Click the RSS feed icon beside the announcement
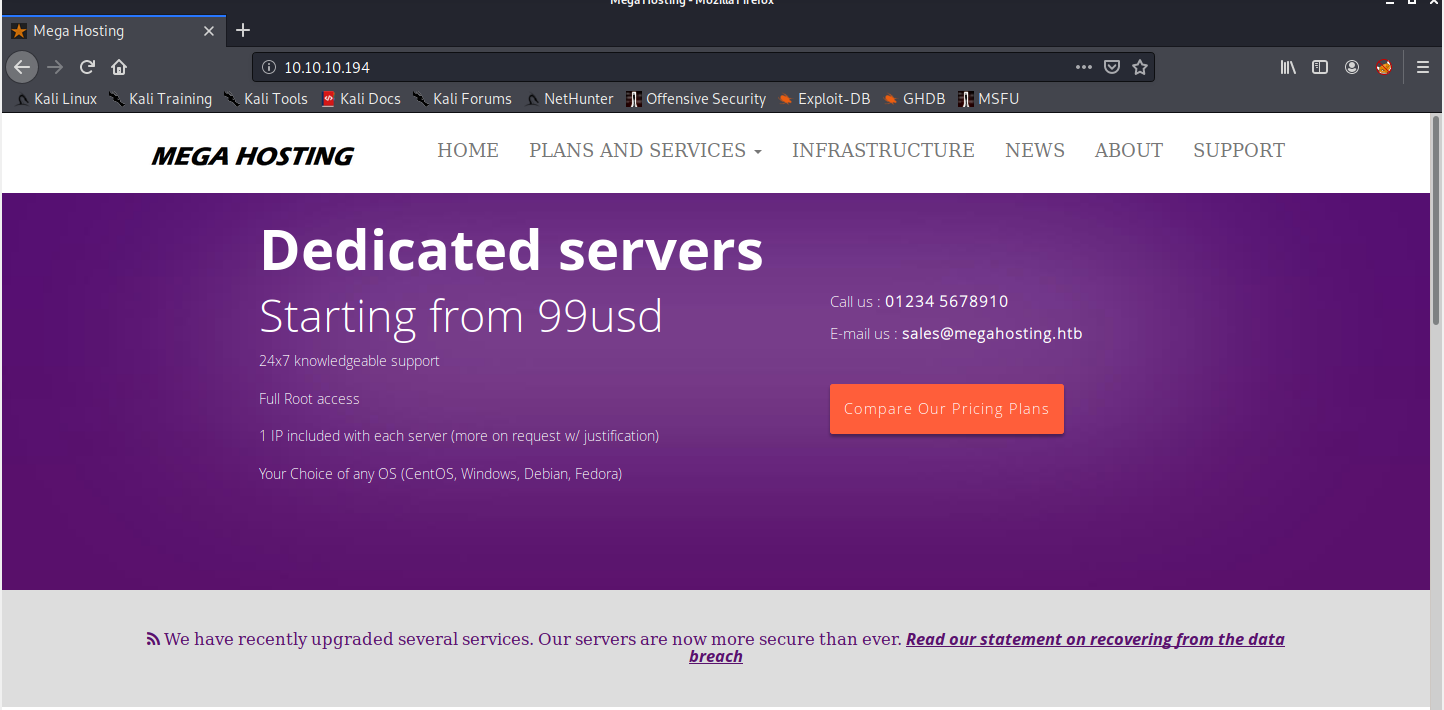Screen dimensions: 1444x710 [x=153, y=639]
